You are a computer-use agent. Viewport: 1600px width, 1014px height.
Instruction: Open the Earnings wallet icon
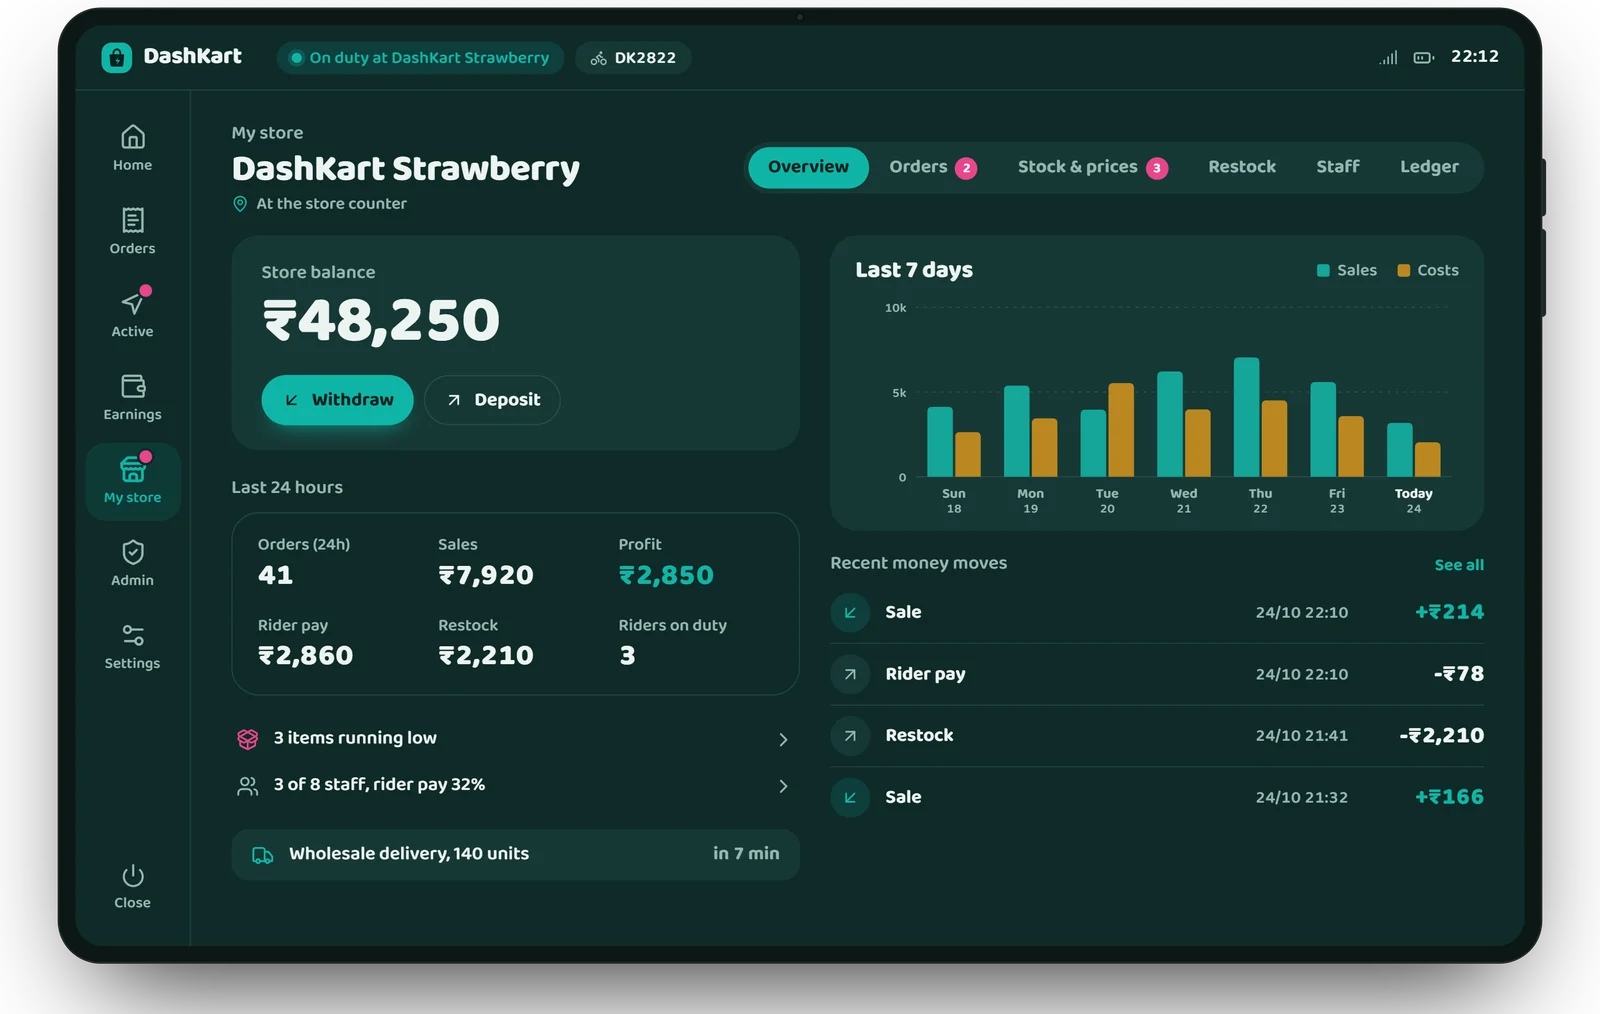pyautogui.click(x=133, y=386)
